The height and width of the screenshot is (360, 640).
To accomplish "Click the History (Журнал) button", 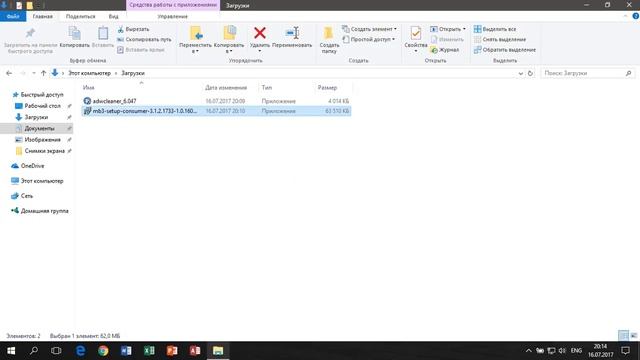I will tap(444, 50).
